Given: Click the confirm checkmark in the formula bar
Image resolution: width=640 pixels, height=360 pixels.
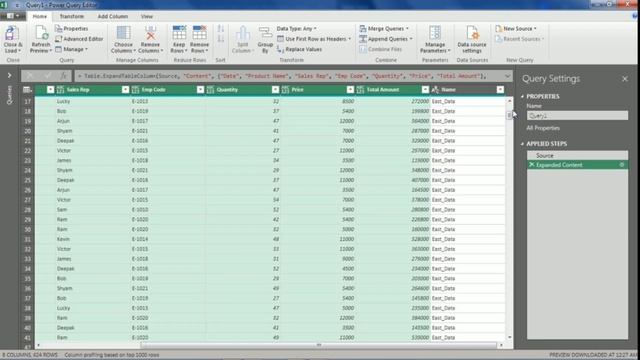Looking at the screenshot, I should (x=47, y=76).
